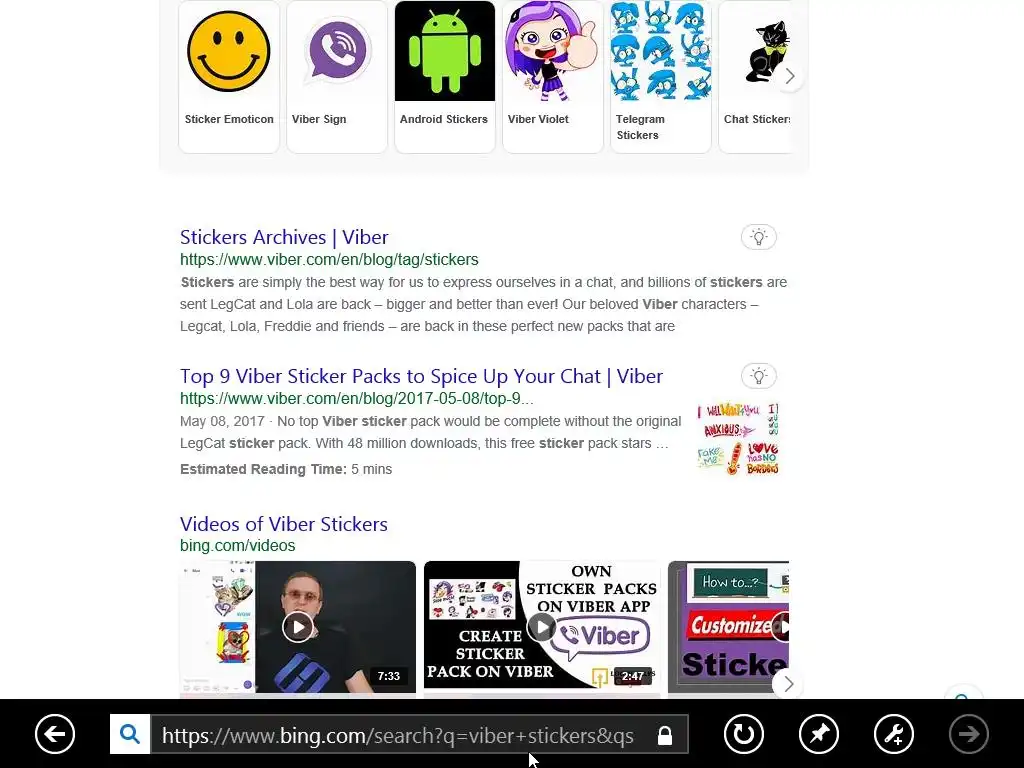Image resolution: width=1024 pixels, height=768 pixels.
Task: Click the refresh page button
Action: (744, 734)
